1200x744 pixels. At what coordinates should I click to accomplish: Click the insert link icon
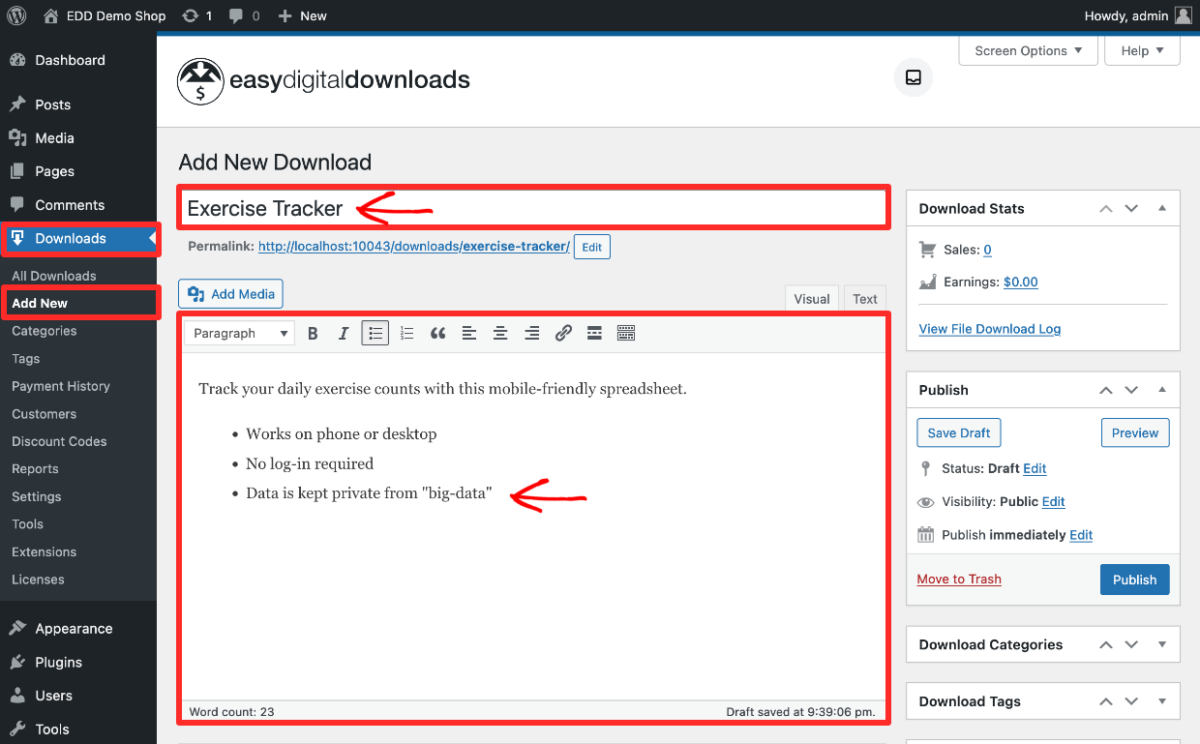coord(563,333)
